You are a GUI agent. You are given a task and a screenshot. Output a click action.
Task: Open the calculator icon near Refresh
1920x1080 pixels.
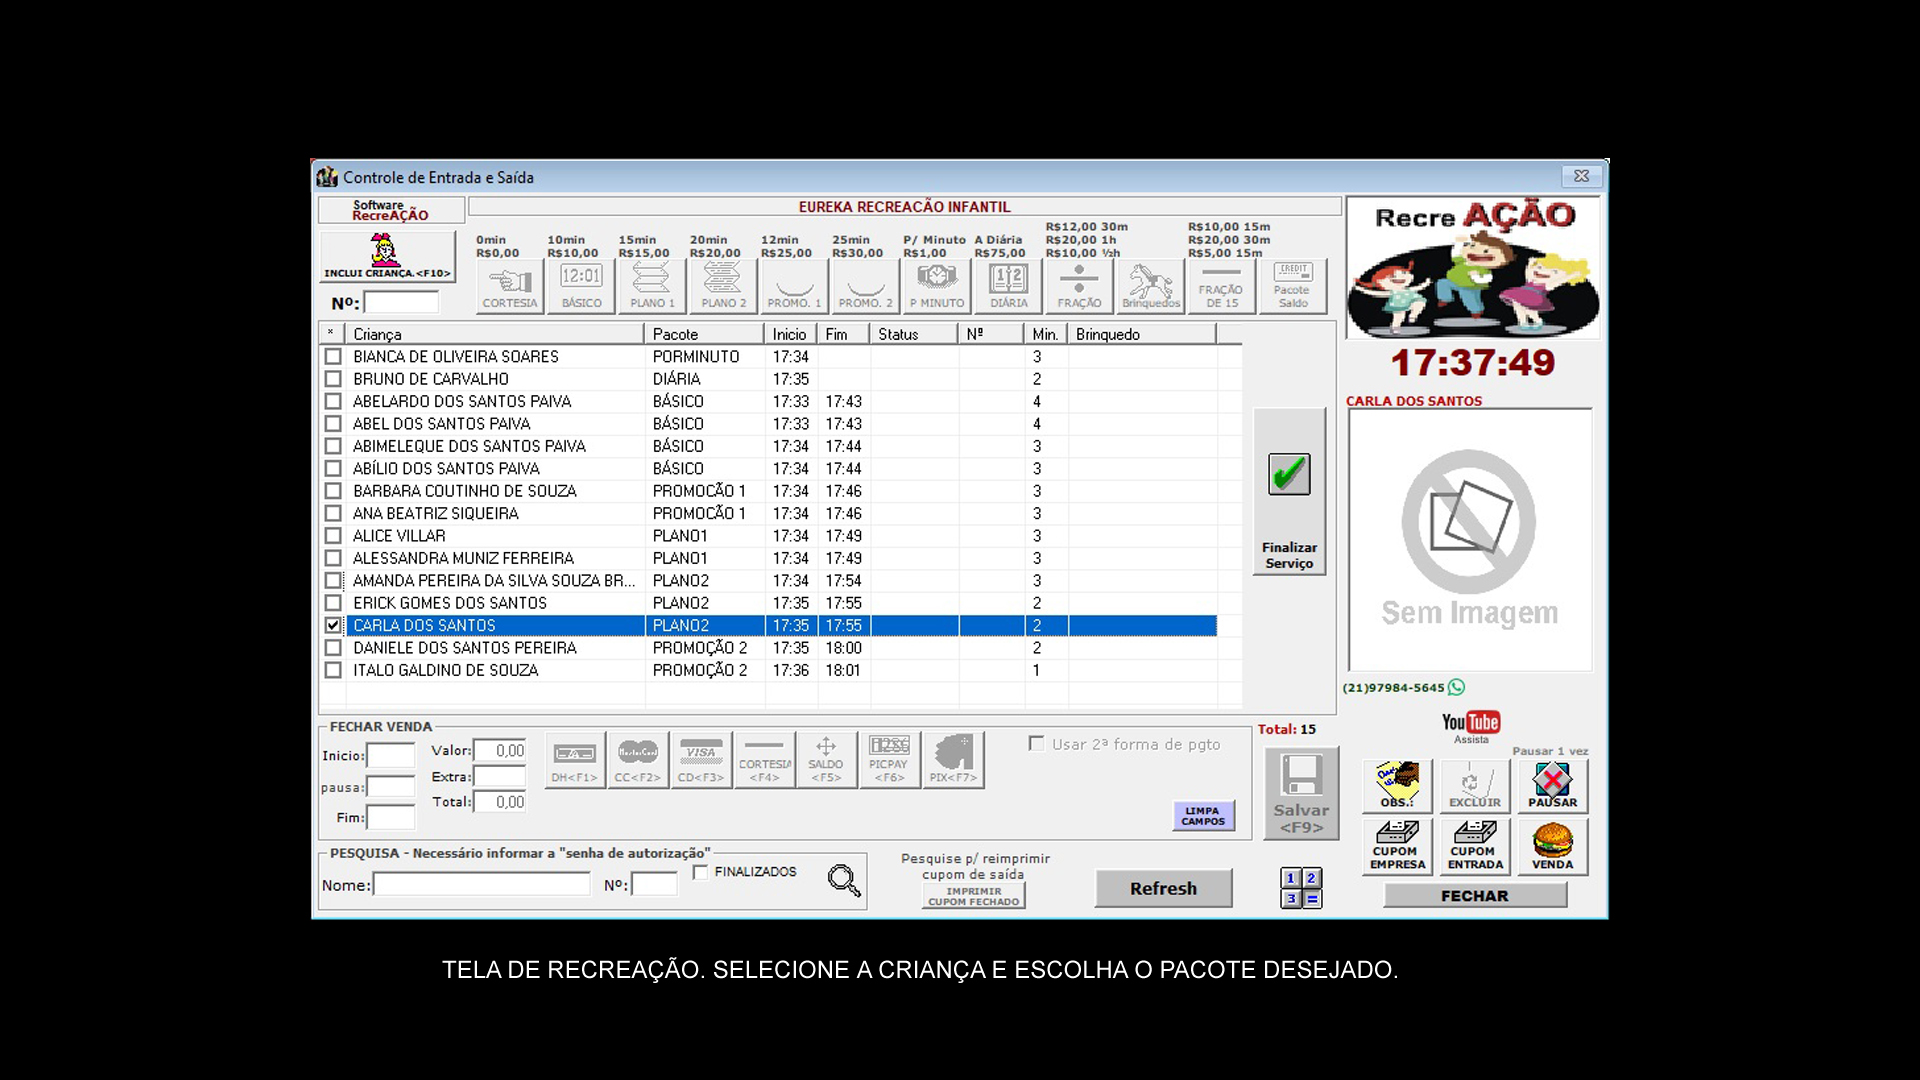(1301, 887)
